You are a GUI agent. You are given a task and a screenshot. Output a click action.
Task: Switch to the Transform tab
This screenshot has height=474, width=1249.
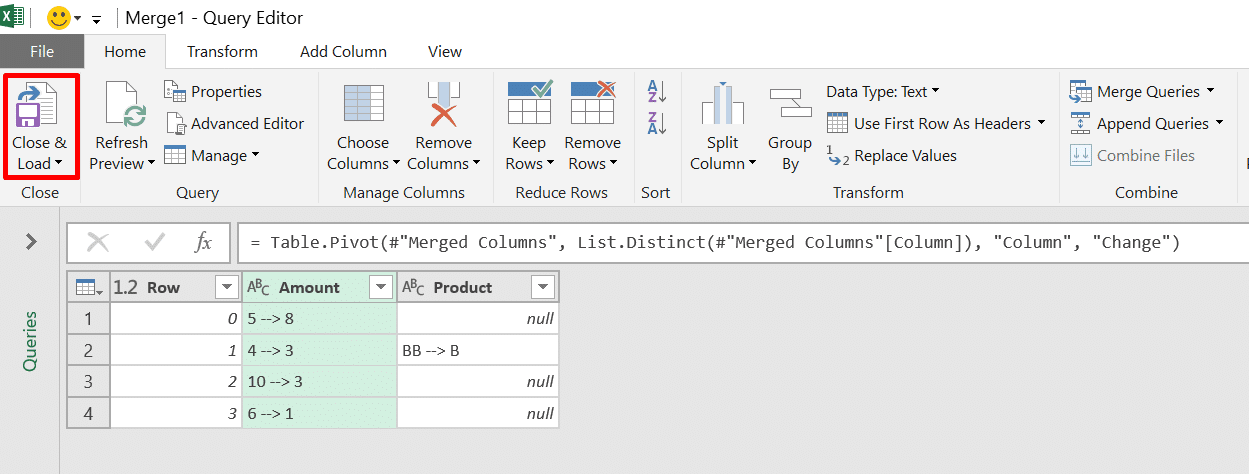click(x=222, y=51)
